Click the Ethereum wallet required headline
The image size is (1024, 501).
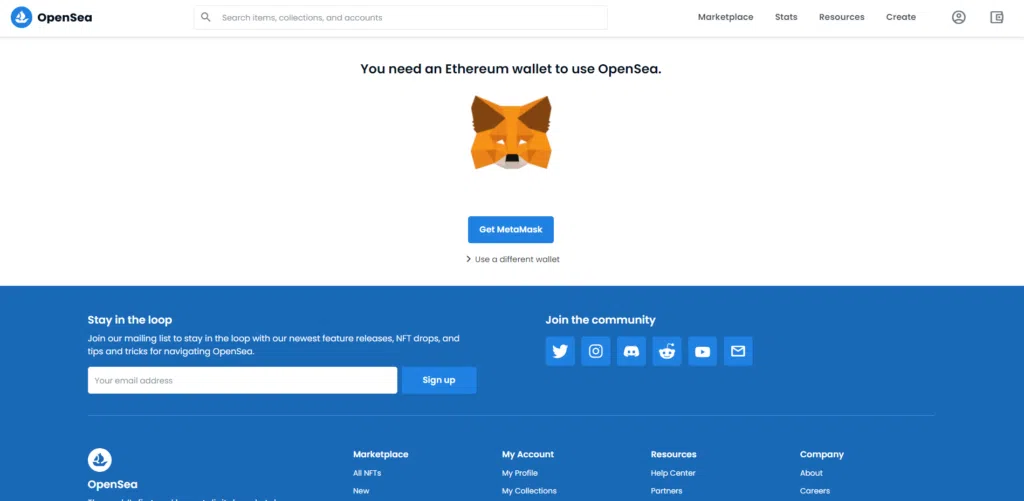(511, 69)
